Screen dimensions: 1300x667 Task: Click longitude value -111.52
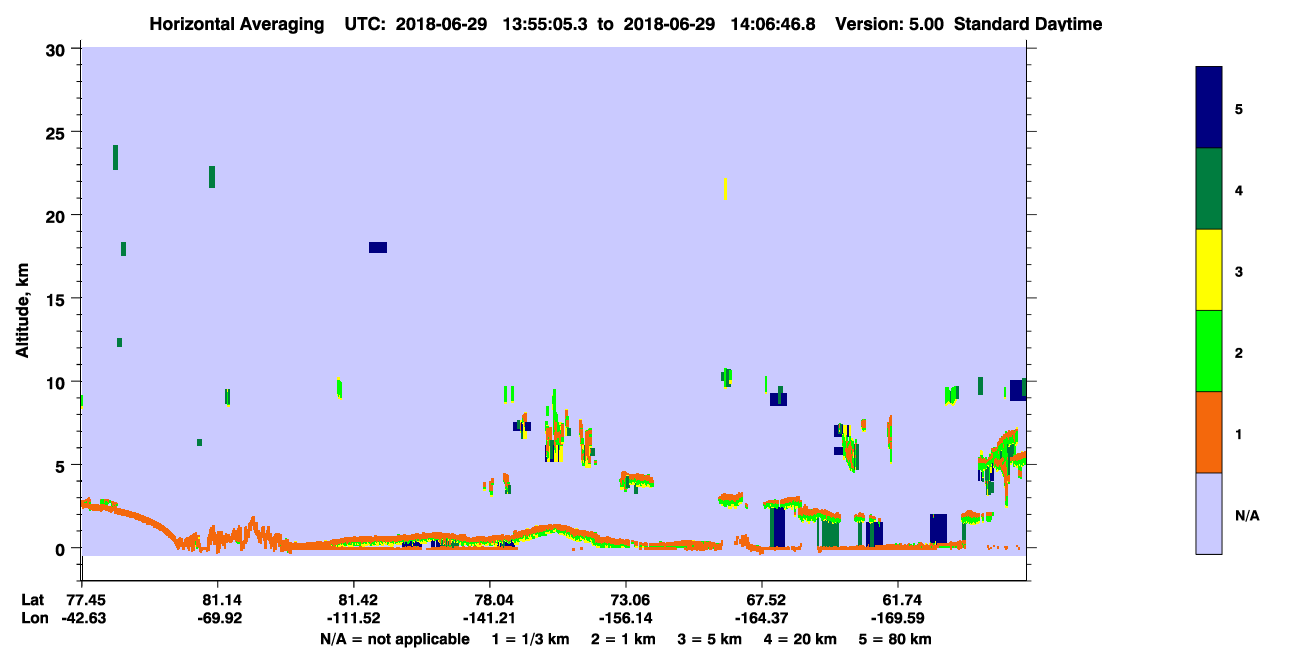pyautogui.click(x=354, y=618)
